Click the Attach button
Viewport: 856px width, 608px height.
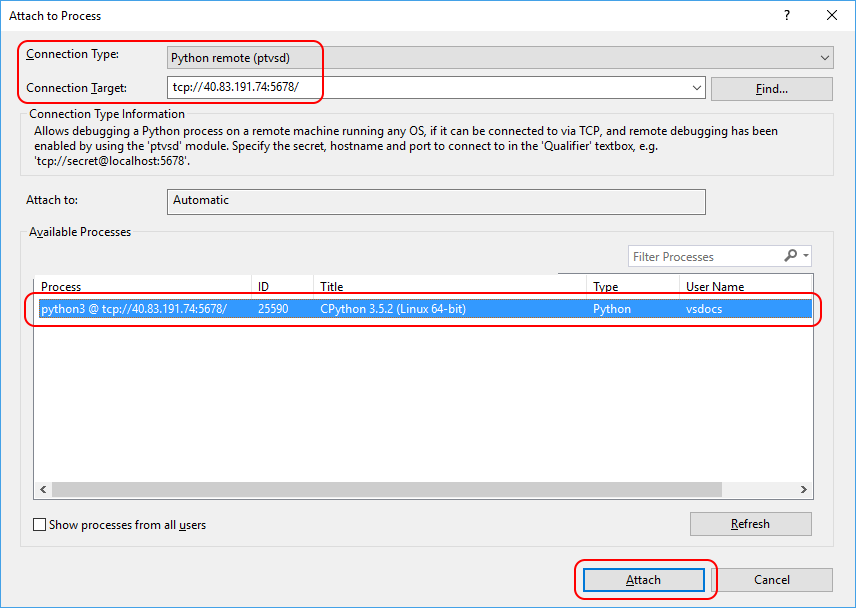[645, 579]
